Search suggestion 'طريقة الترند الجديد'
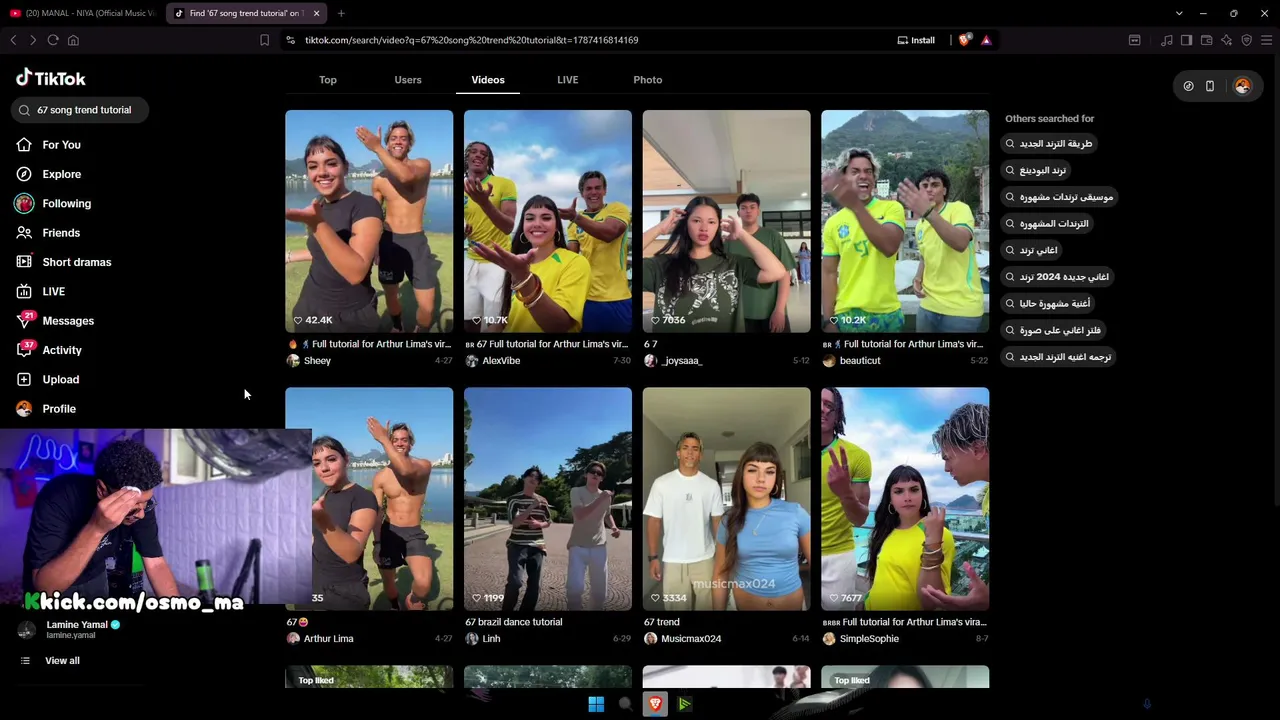The height and width of the screenshot is (720, 1280). pyautogui.click(x=1050, y=144)
